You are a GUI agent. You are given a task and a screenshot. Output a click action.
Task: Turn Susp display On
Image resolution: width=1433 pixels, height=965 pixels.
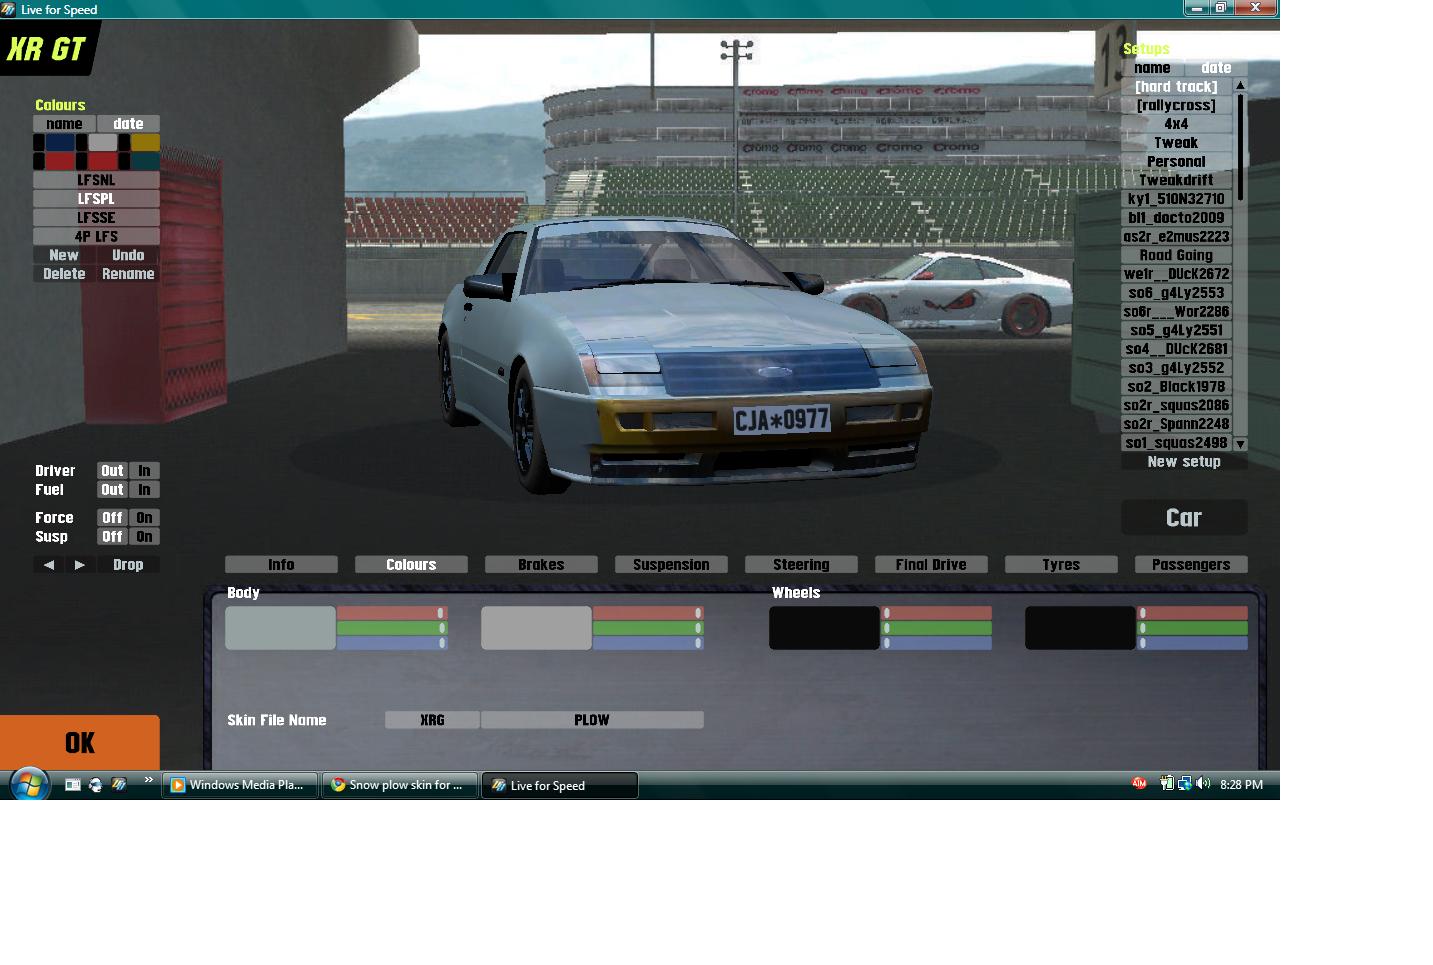(144, 537)
